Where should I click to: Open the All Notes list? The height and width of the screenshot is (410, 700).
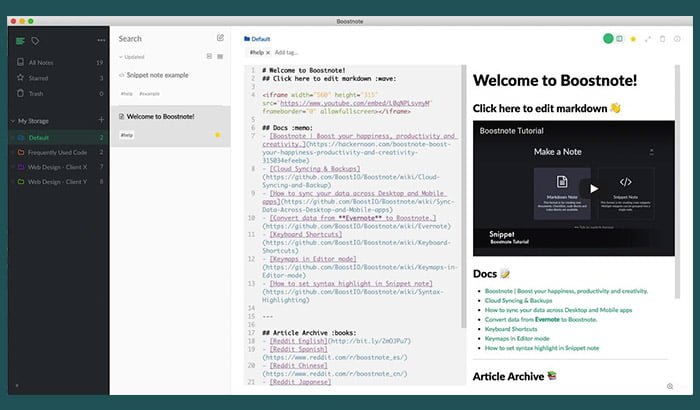[x=58, y=63]
